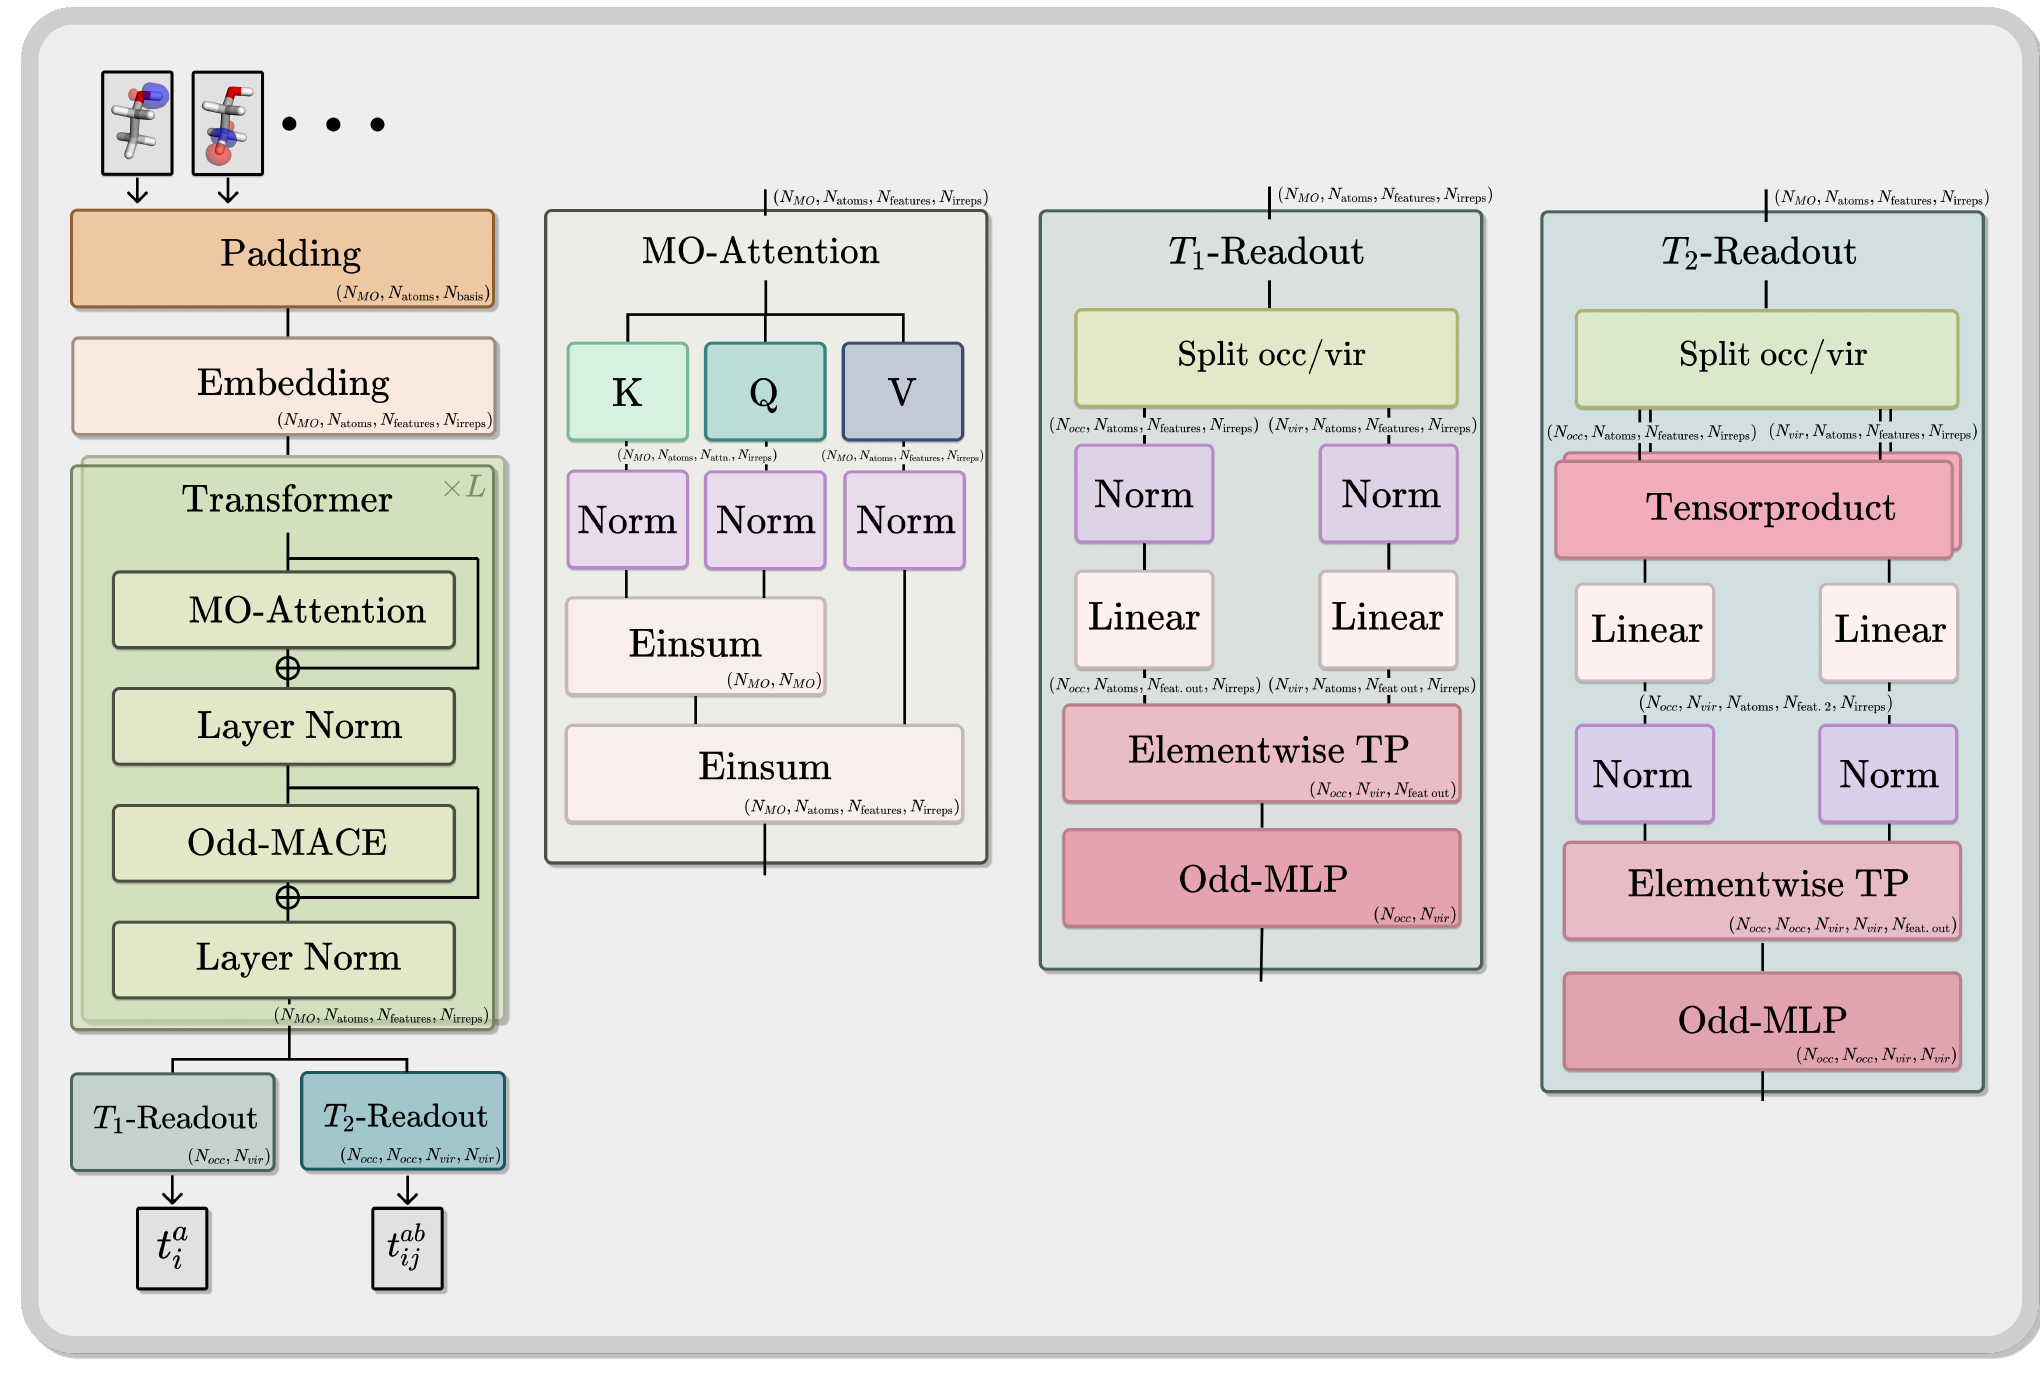
Task: Click the T1-Readout panel title
Action: (1266, 251)
